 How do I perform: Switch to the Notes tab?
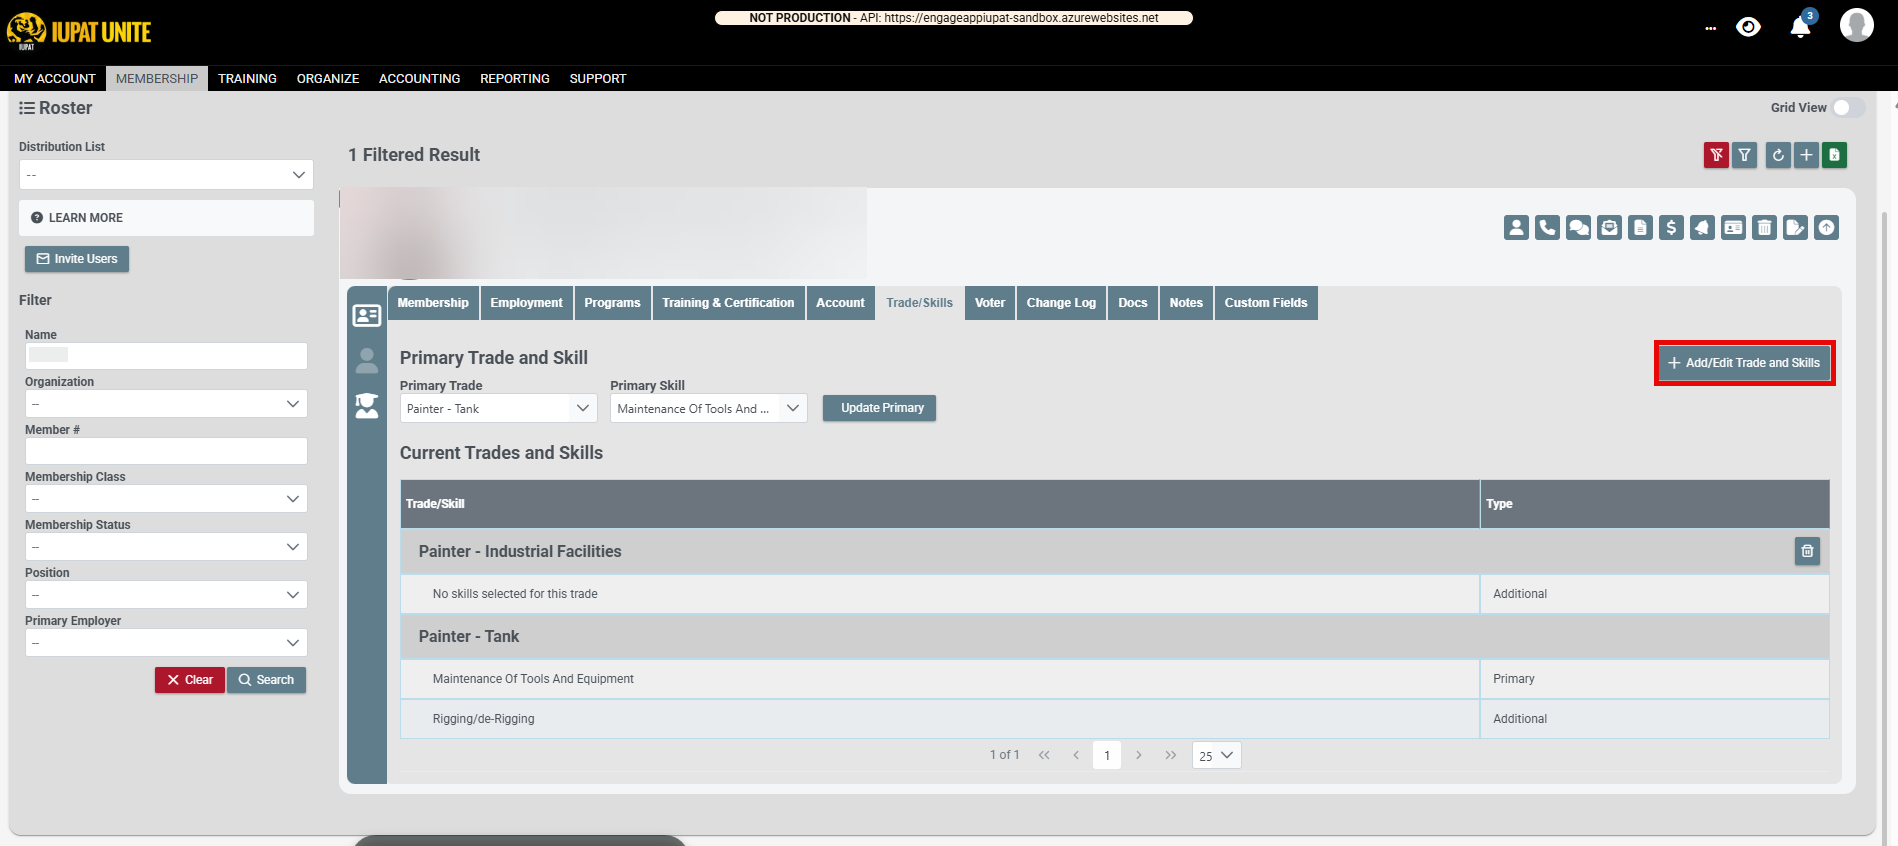1186,303
